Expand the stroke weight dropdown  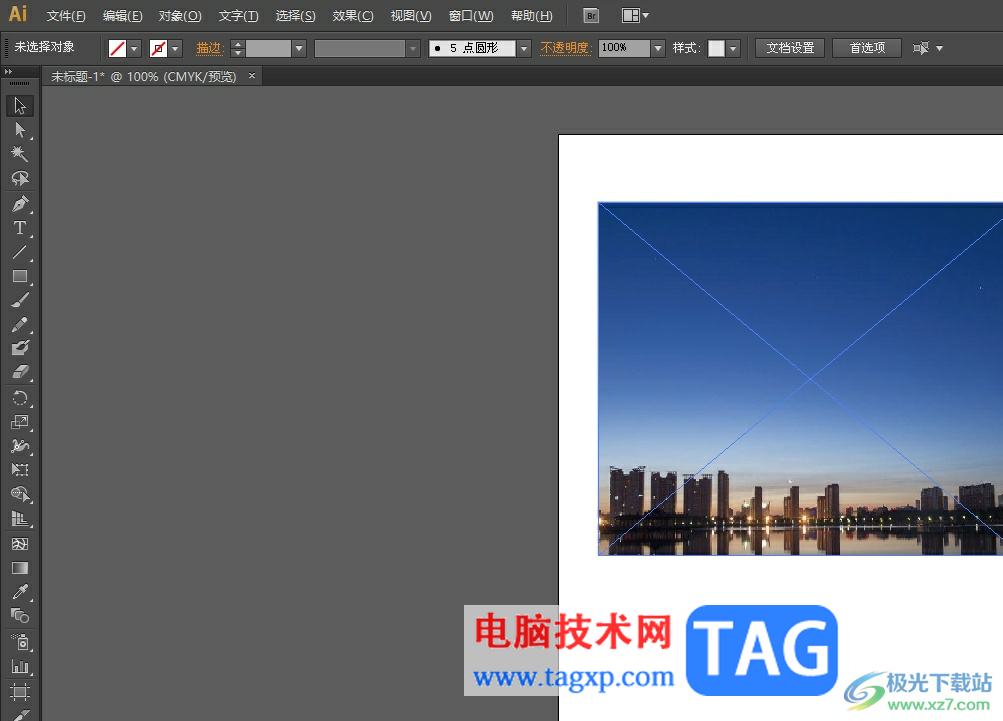[299, 48]
